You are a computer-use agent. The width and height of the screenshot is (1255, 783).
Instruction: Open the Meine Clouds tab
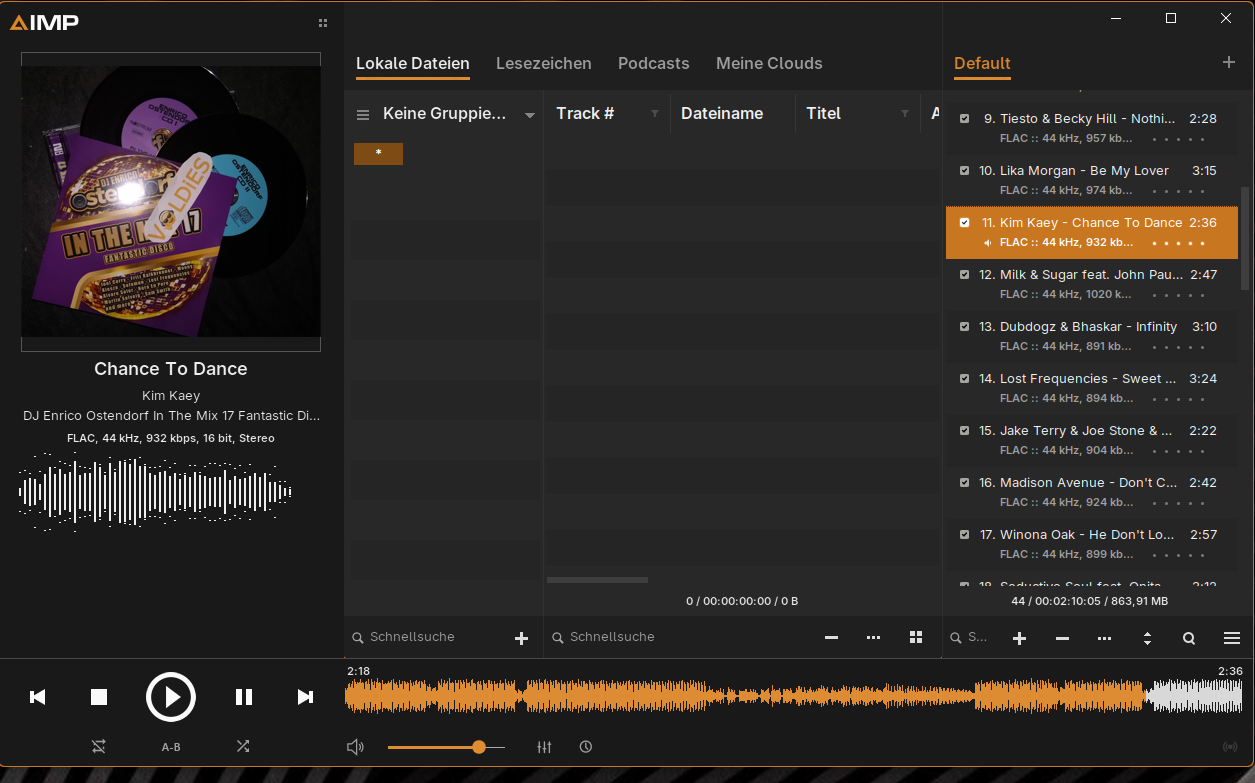(769, 63)
